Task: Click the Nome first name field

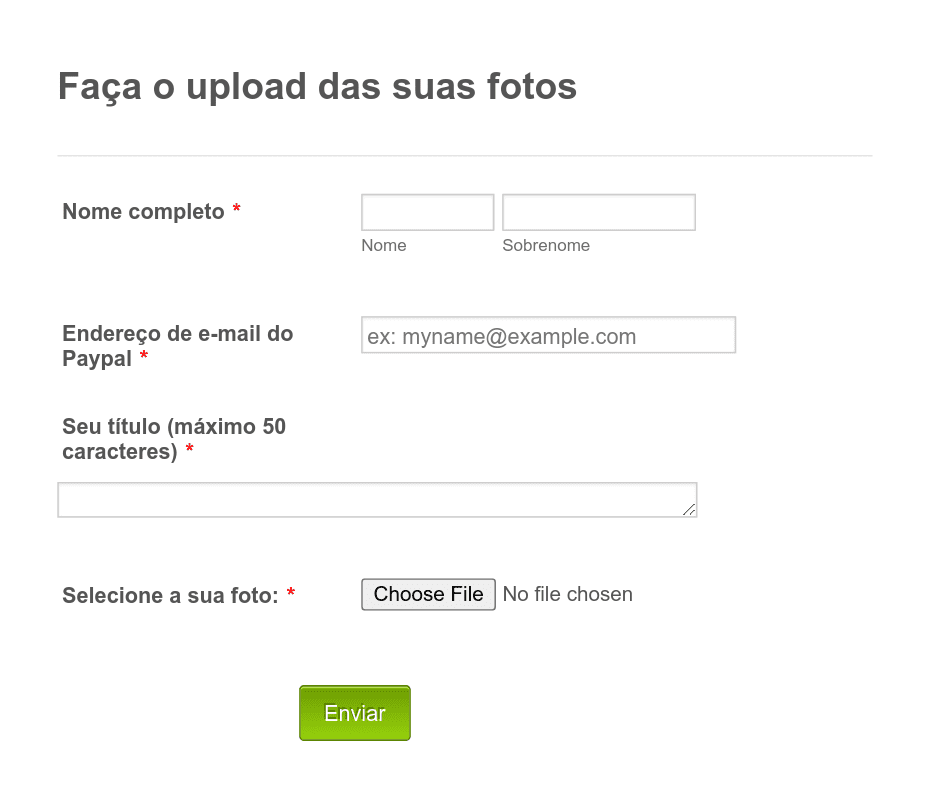Action: 427,212
